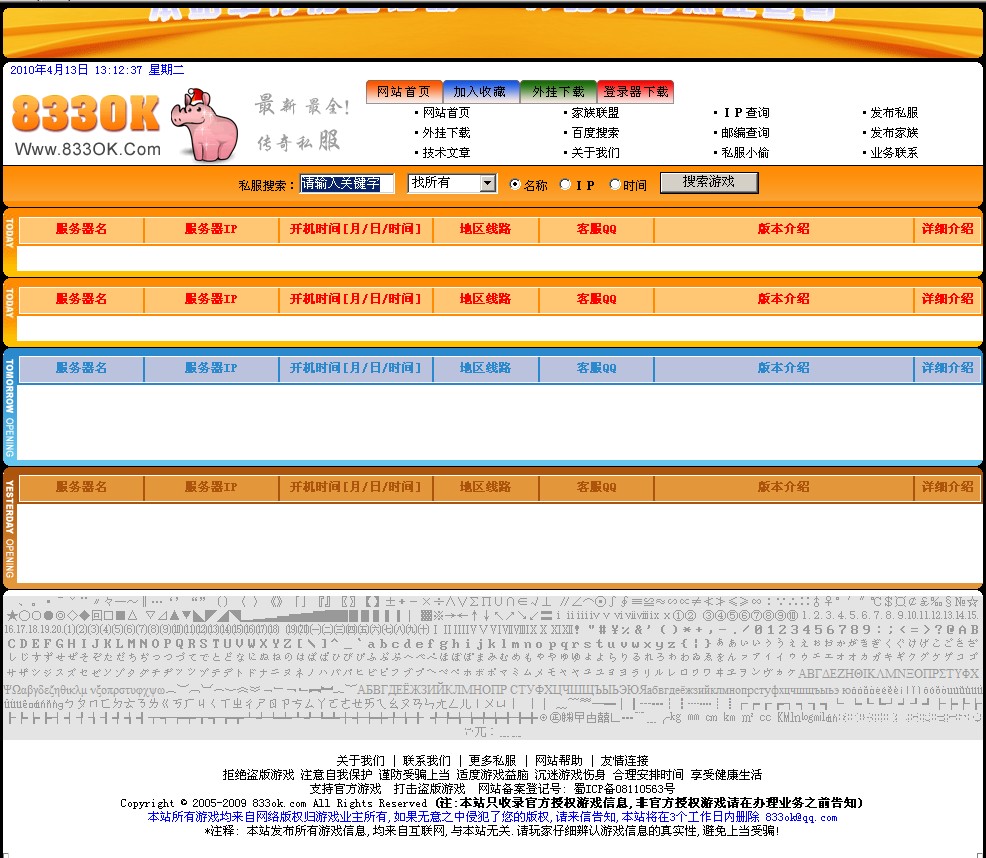Open the 登录器下载 tab
Viewport: 986px width, 858px height.
point(636,90)
